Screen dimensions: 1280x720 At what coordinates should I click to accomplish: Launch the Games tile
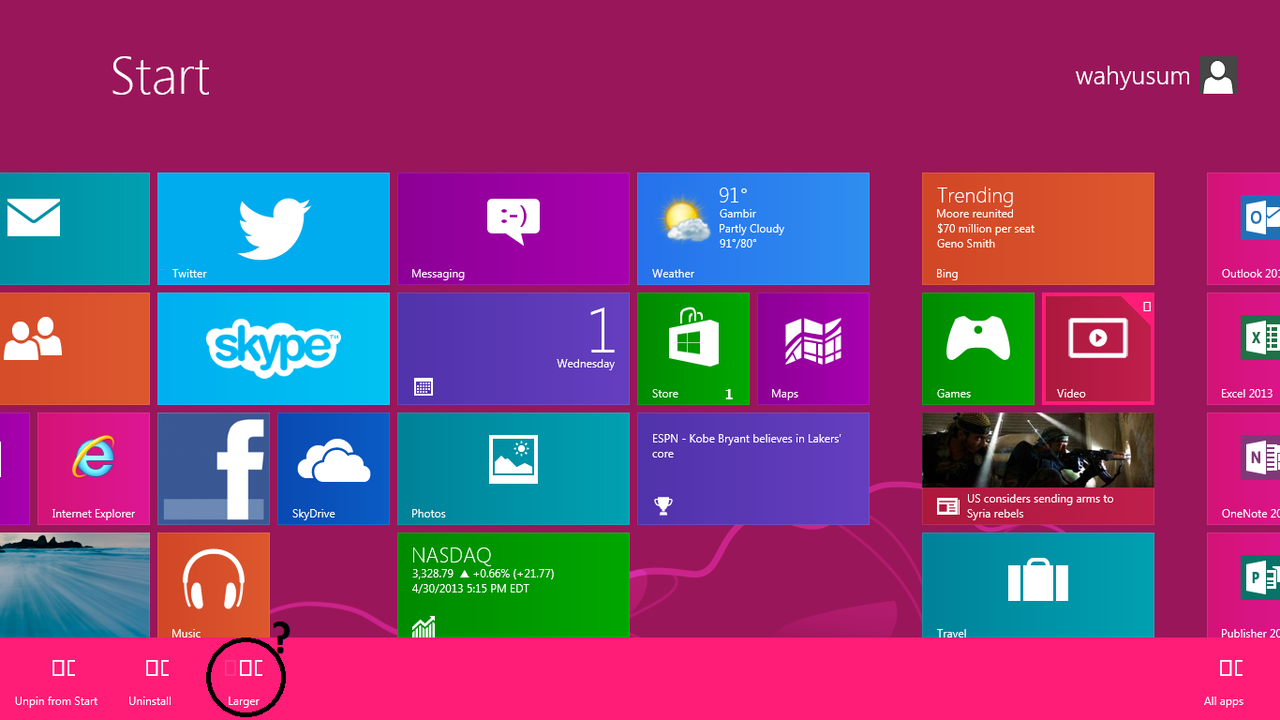[978, 349]
